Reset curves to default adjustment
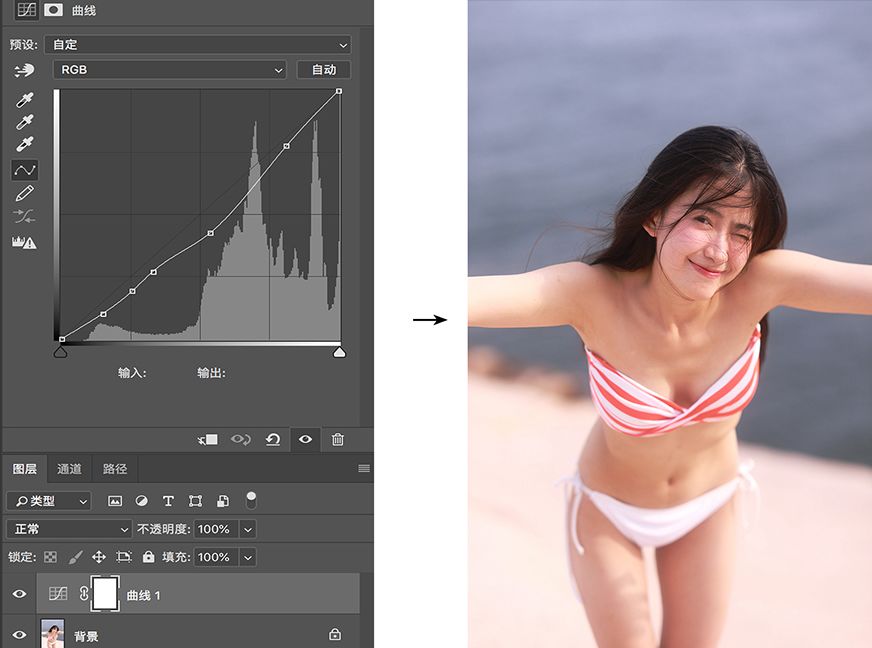This screenshot has width=872, height=648. click(272, 439)
